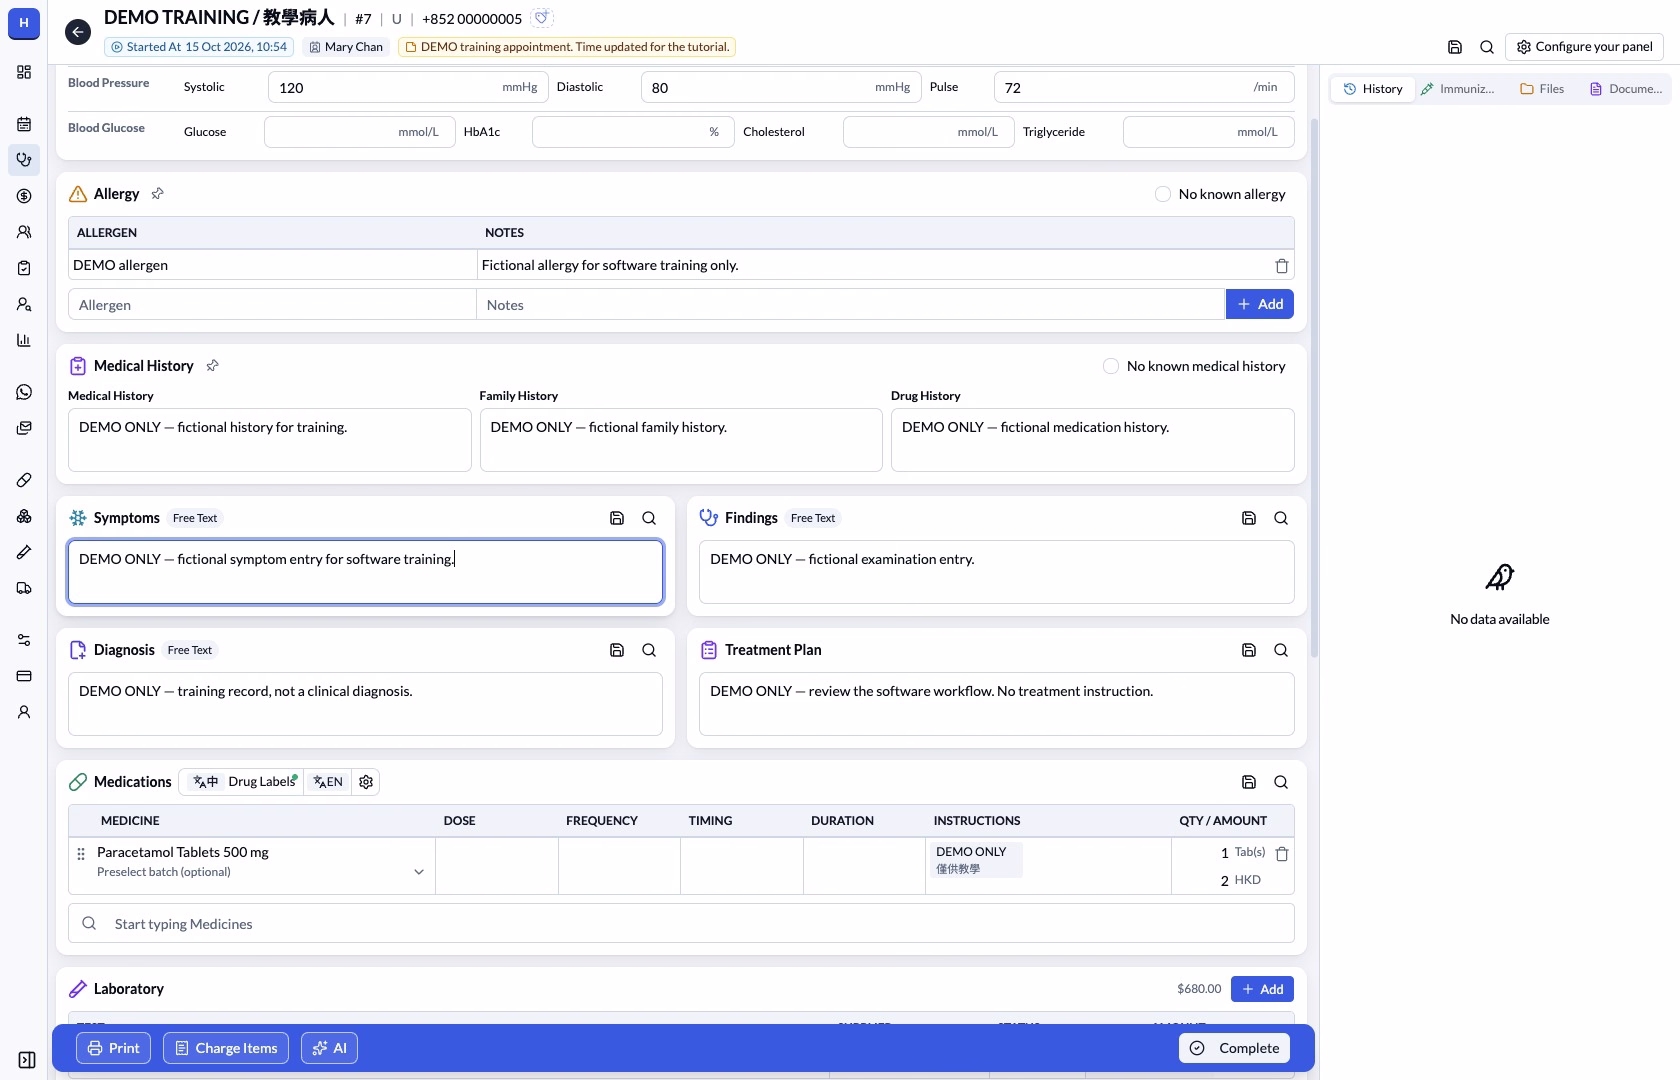Open the Configure your panel menu
The width and height of the screenshot is (1680, 1080).
[1584, 47]
